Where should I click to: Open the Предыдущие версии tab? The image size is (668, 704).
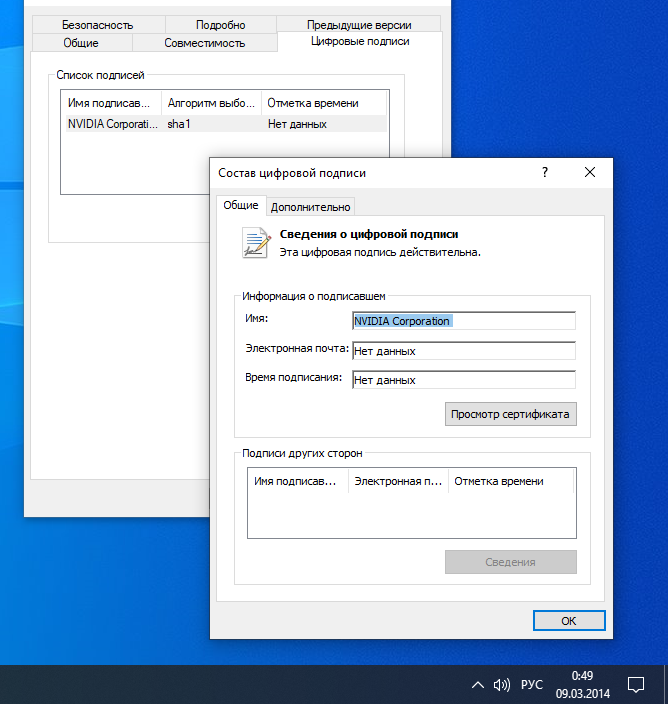point(359,25)
